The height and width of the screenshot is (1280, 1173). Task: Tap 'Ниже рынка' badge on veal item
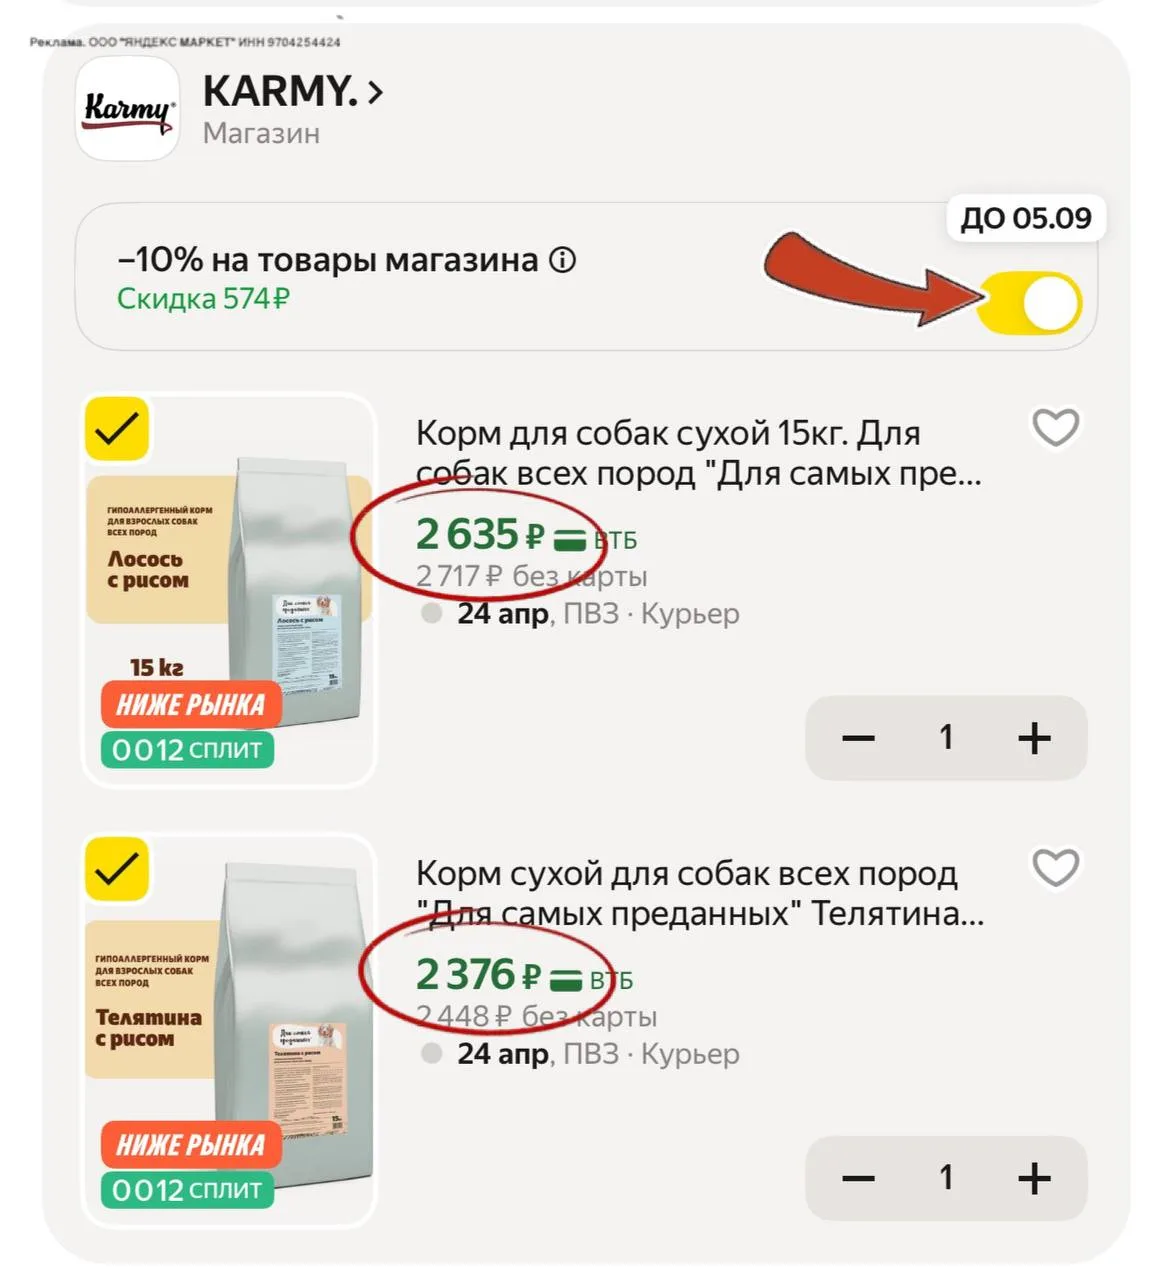tap(191, 1145)
